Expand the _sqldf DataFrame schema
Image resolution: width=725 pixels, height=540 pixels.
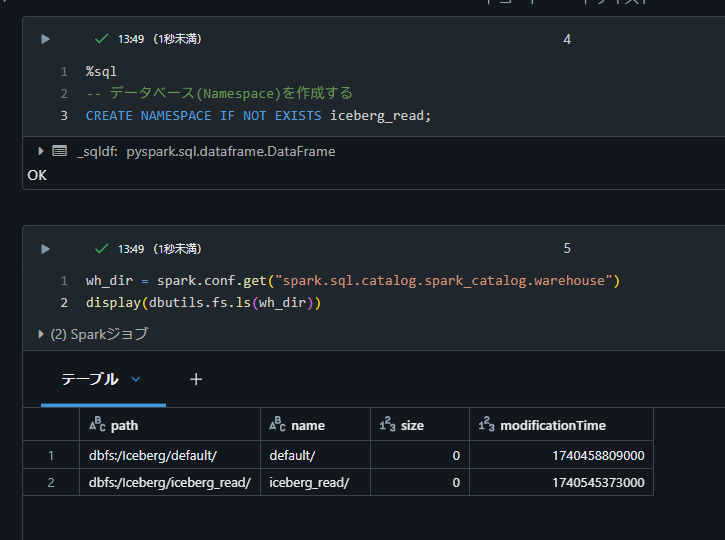click(41, 151)
